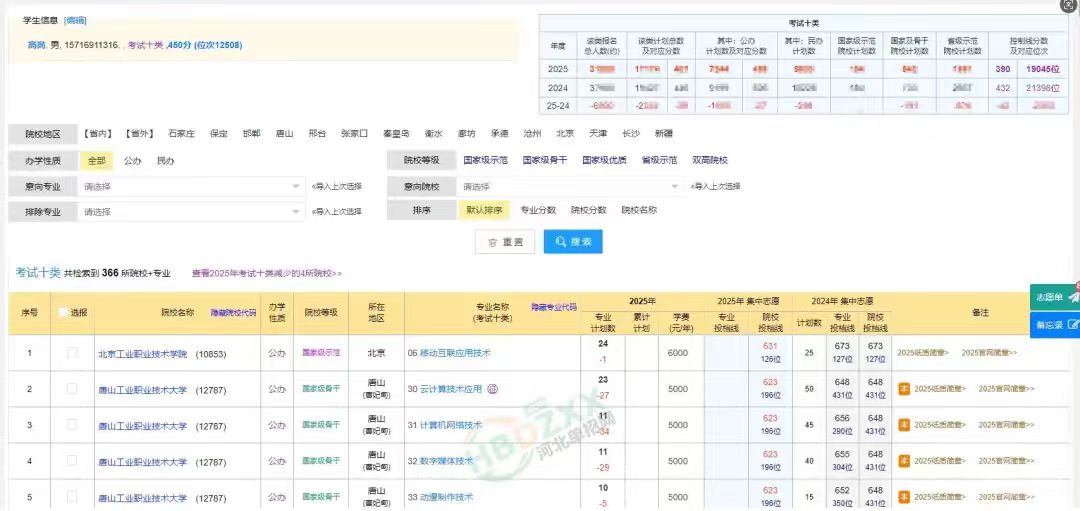
Task: Select 天津 region filter
Action: tap(598, 134)
